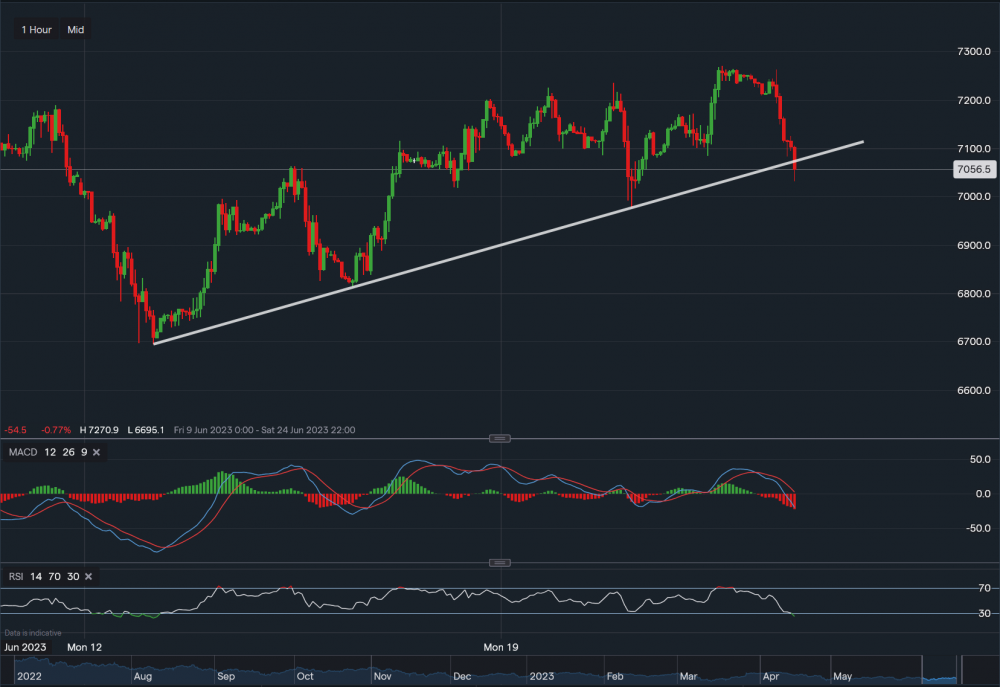Image resolution: width=1000 pixels, height=687 pixels.
Task: Select the MACD fast period value 12
Action: coord(50,453)
